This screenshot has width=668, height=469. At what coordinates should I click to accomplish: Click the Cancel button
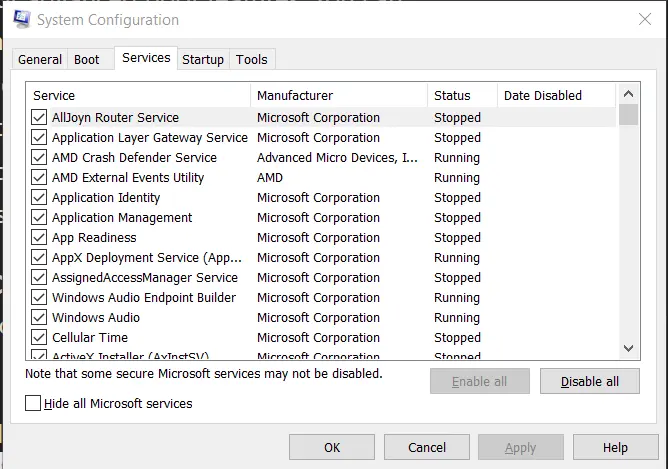426,447
